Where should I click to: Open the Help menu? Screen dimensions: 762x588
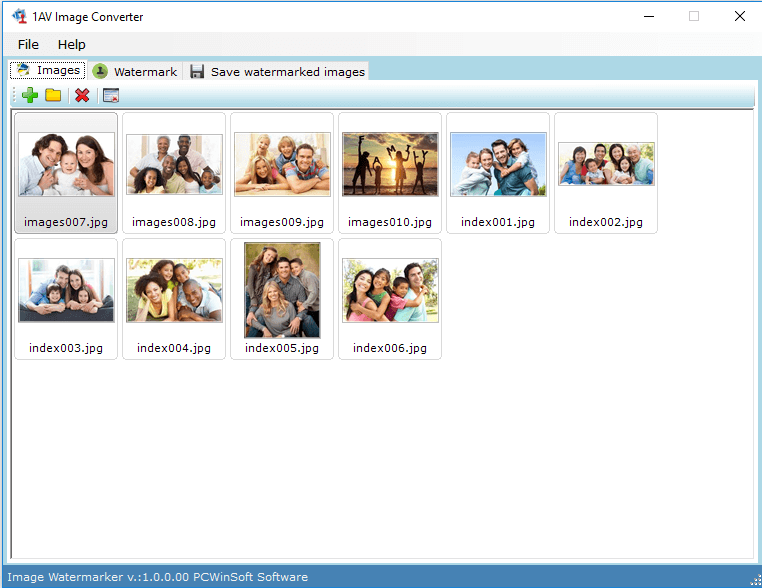71,45
